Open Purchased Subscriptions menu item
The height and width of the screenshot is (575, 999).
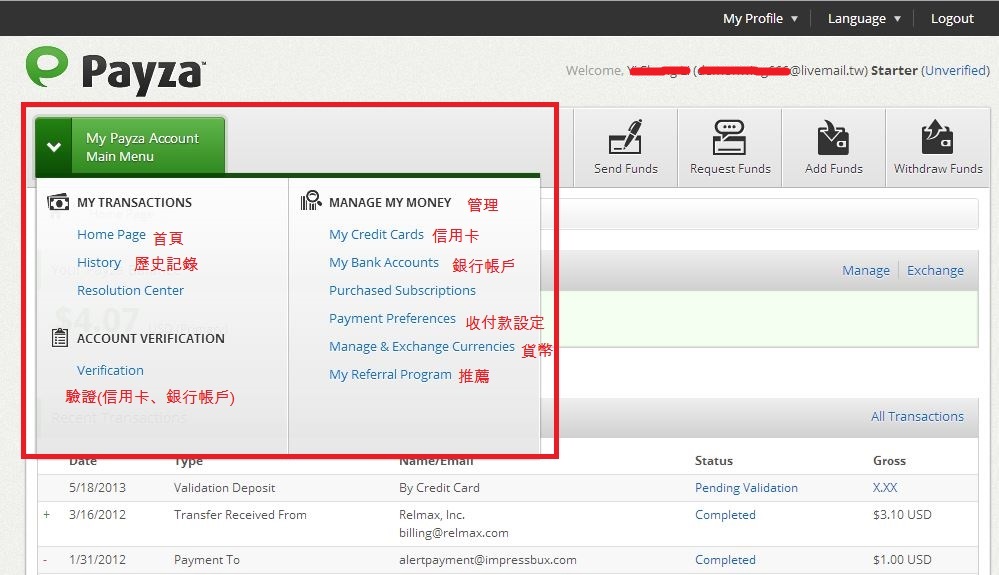402,290
